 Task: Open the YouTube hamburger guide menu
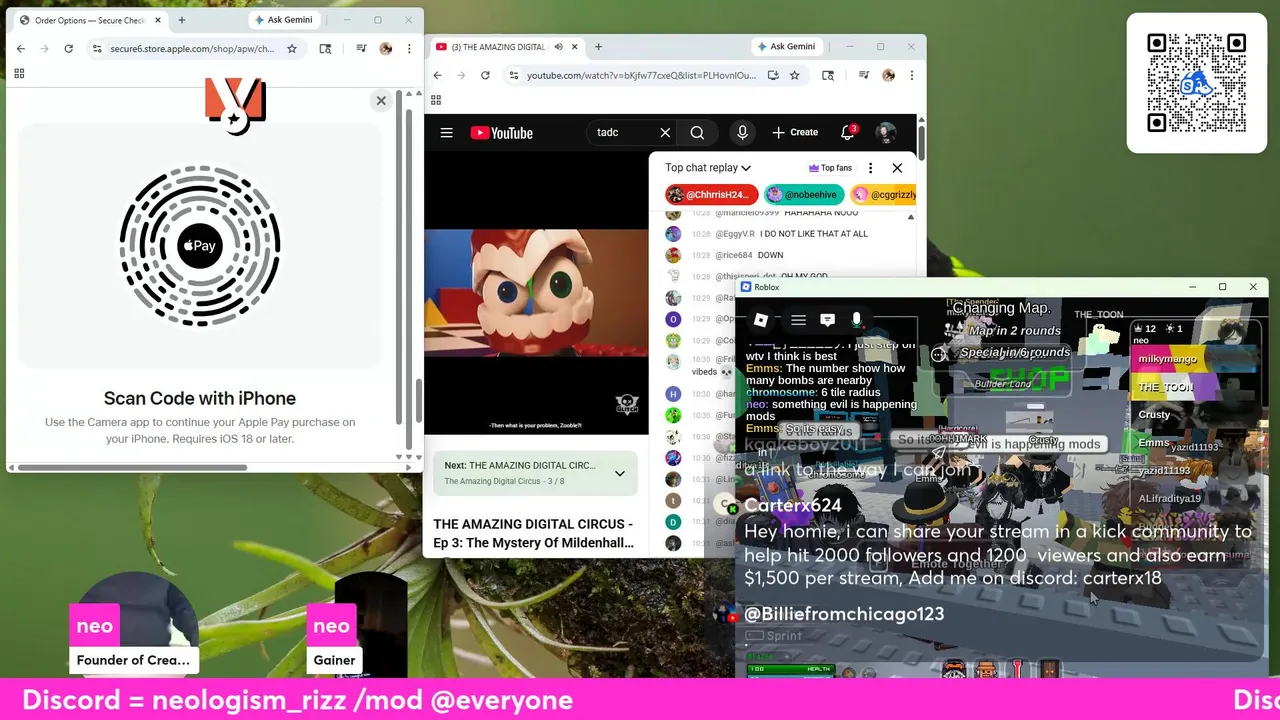(447, 132)
